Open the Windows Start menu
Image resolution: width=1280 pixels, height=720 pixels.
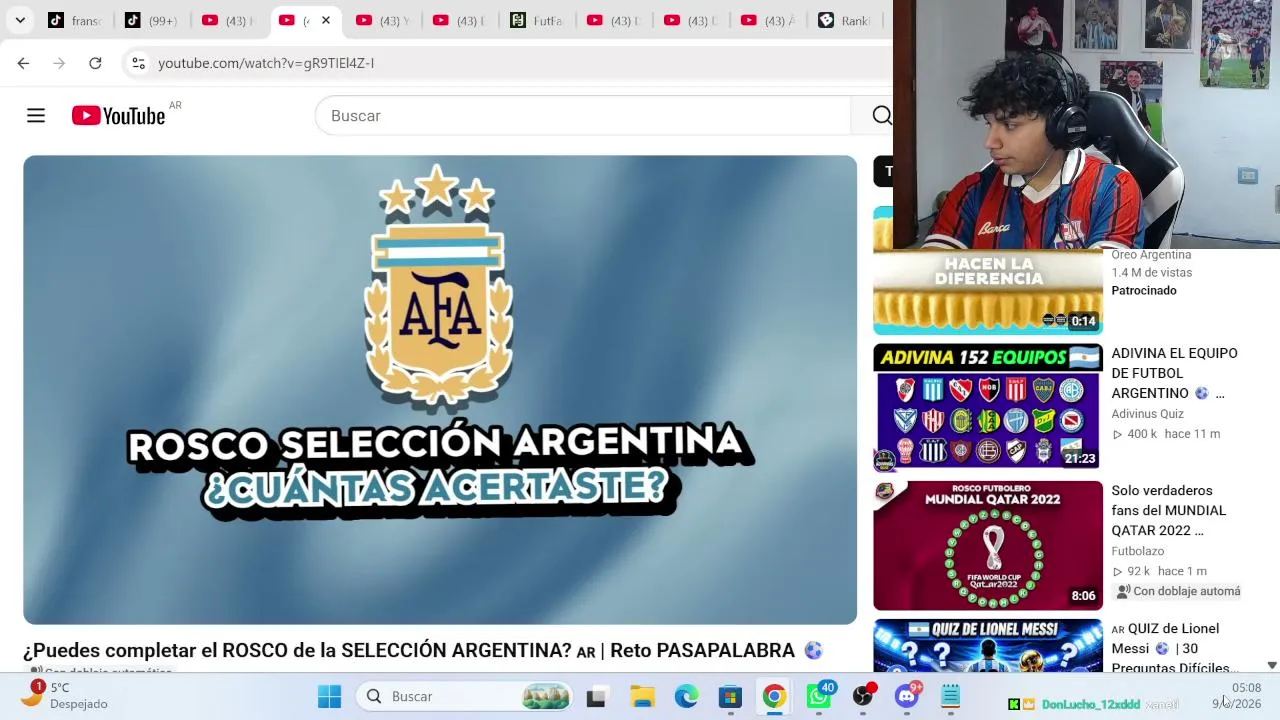[x=329, y=696]
